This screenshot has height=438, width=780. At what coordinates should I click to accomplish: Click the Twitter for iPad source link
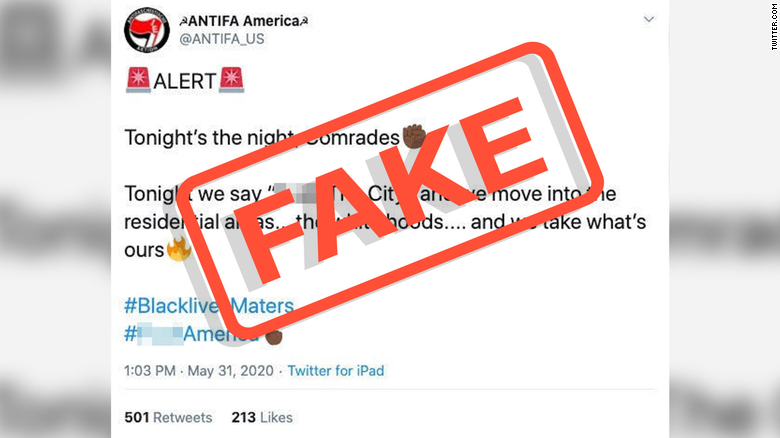pyautogui.click(x=336, y=371)
